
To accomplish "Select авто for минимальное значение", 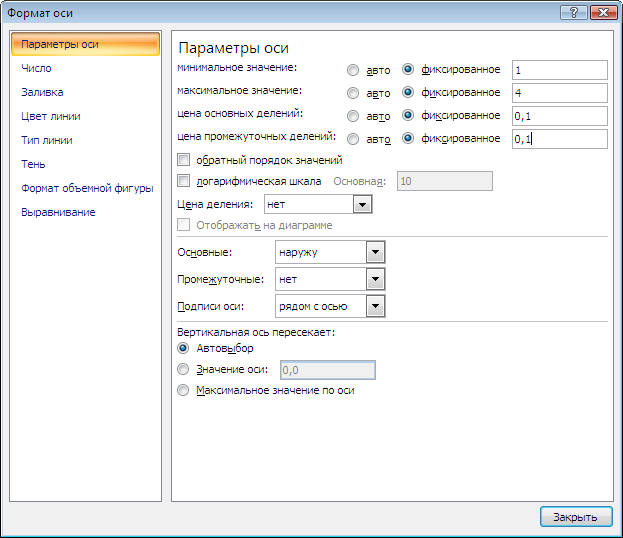I will tap(353, 70).
